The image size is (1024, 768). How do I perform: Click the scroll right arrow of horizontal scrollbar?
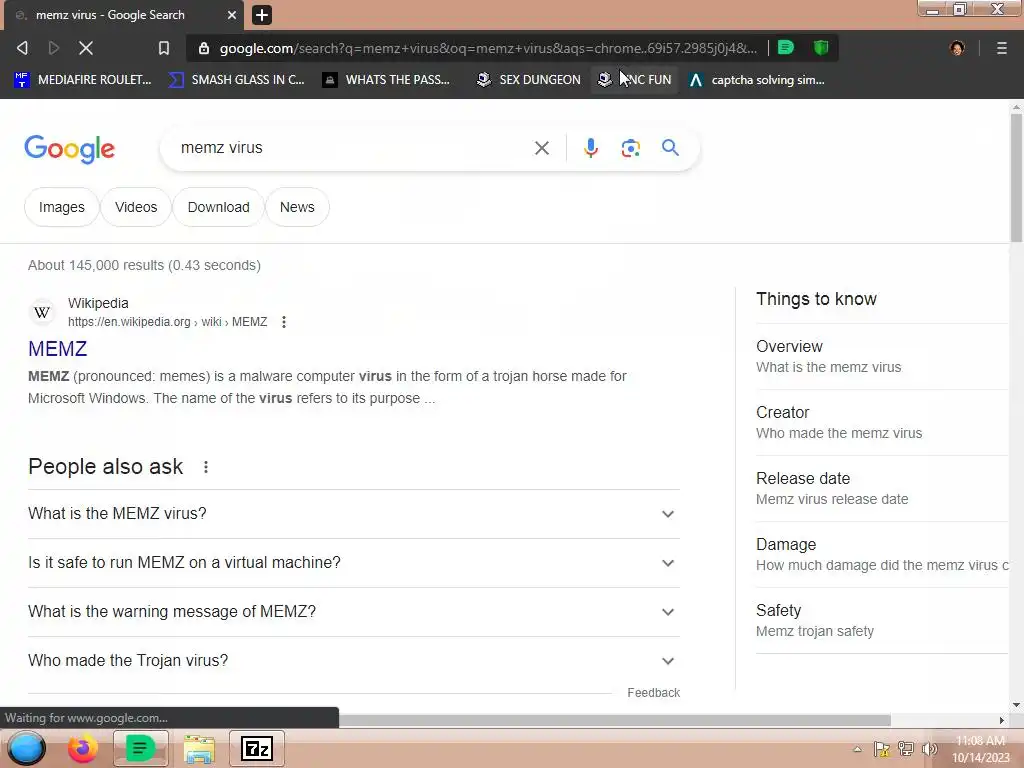(x=1001, y=720)
